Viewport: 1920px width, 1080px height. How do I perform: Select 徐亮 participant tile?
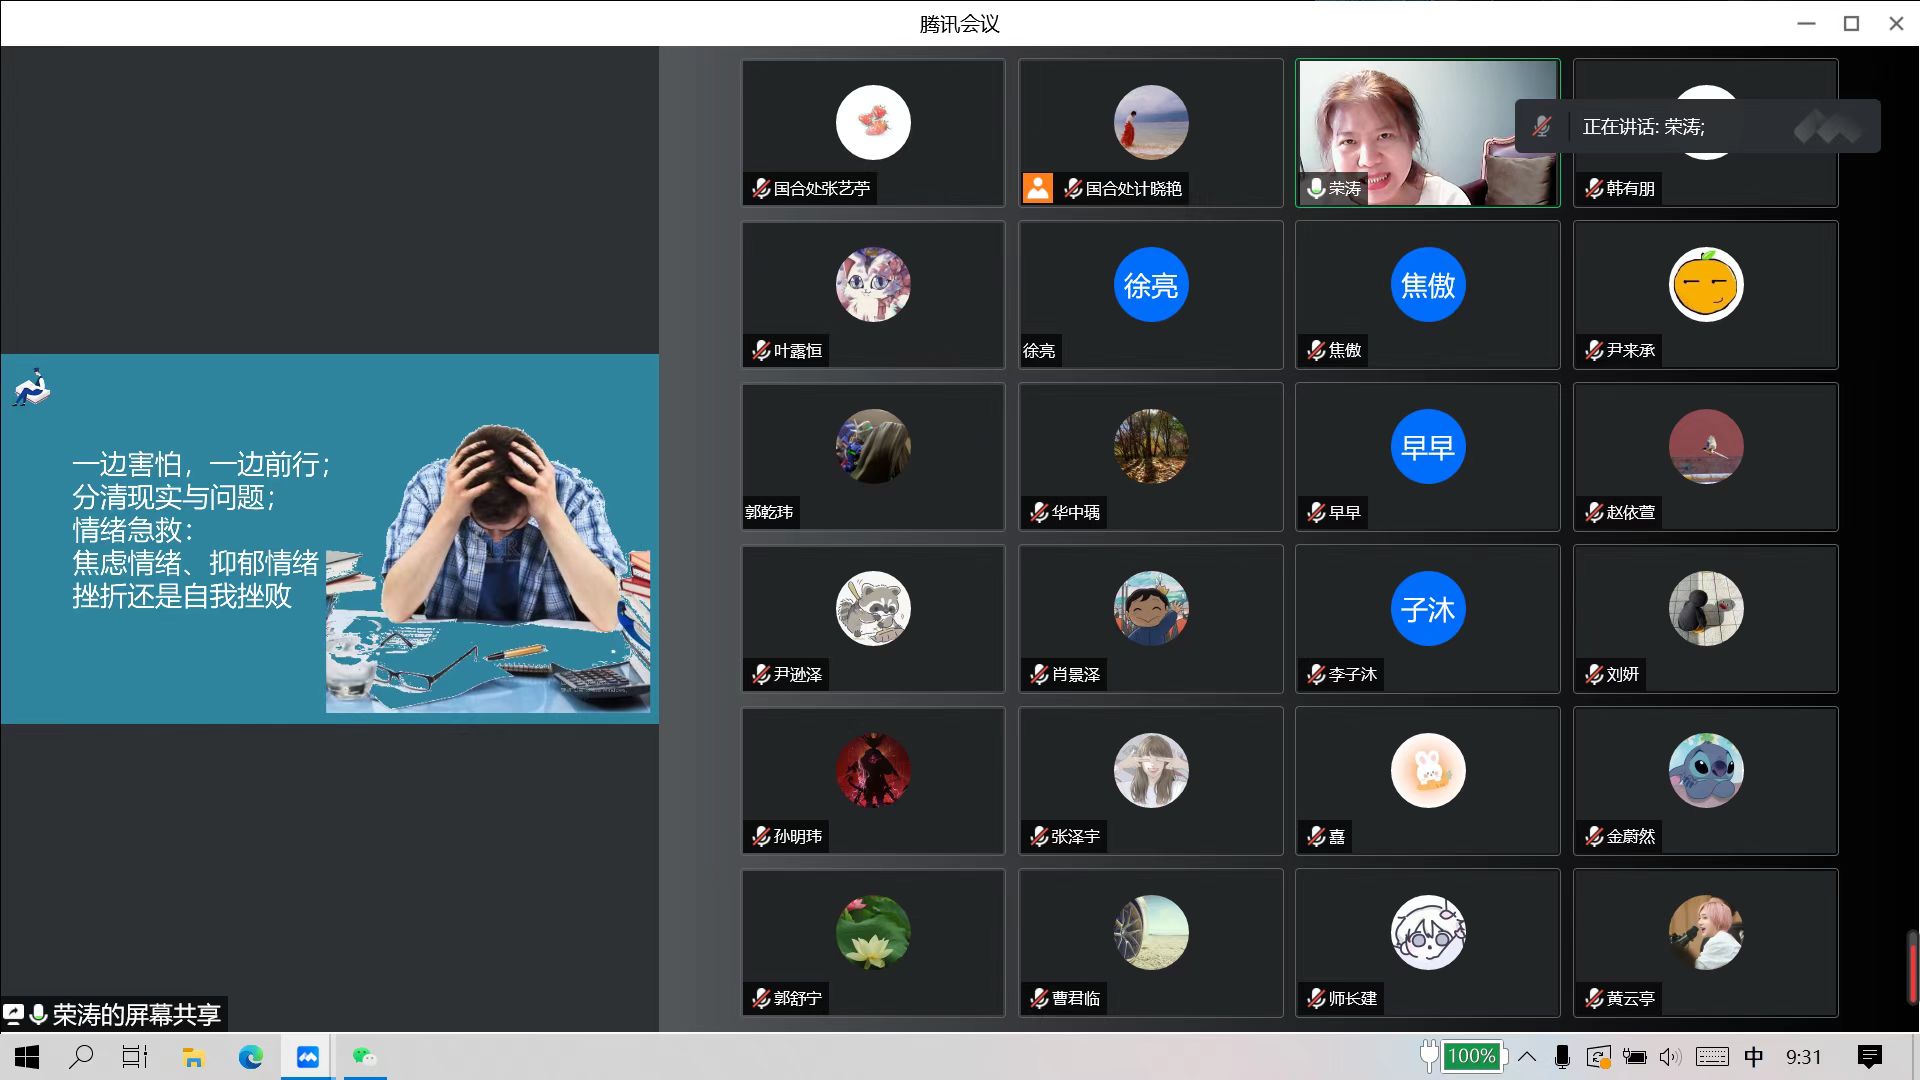[x=1150, y=295]
